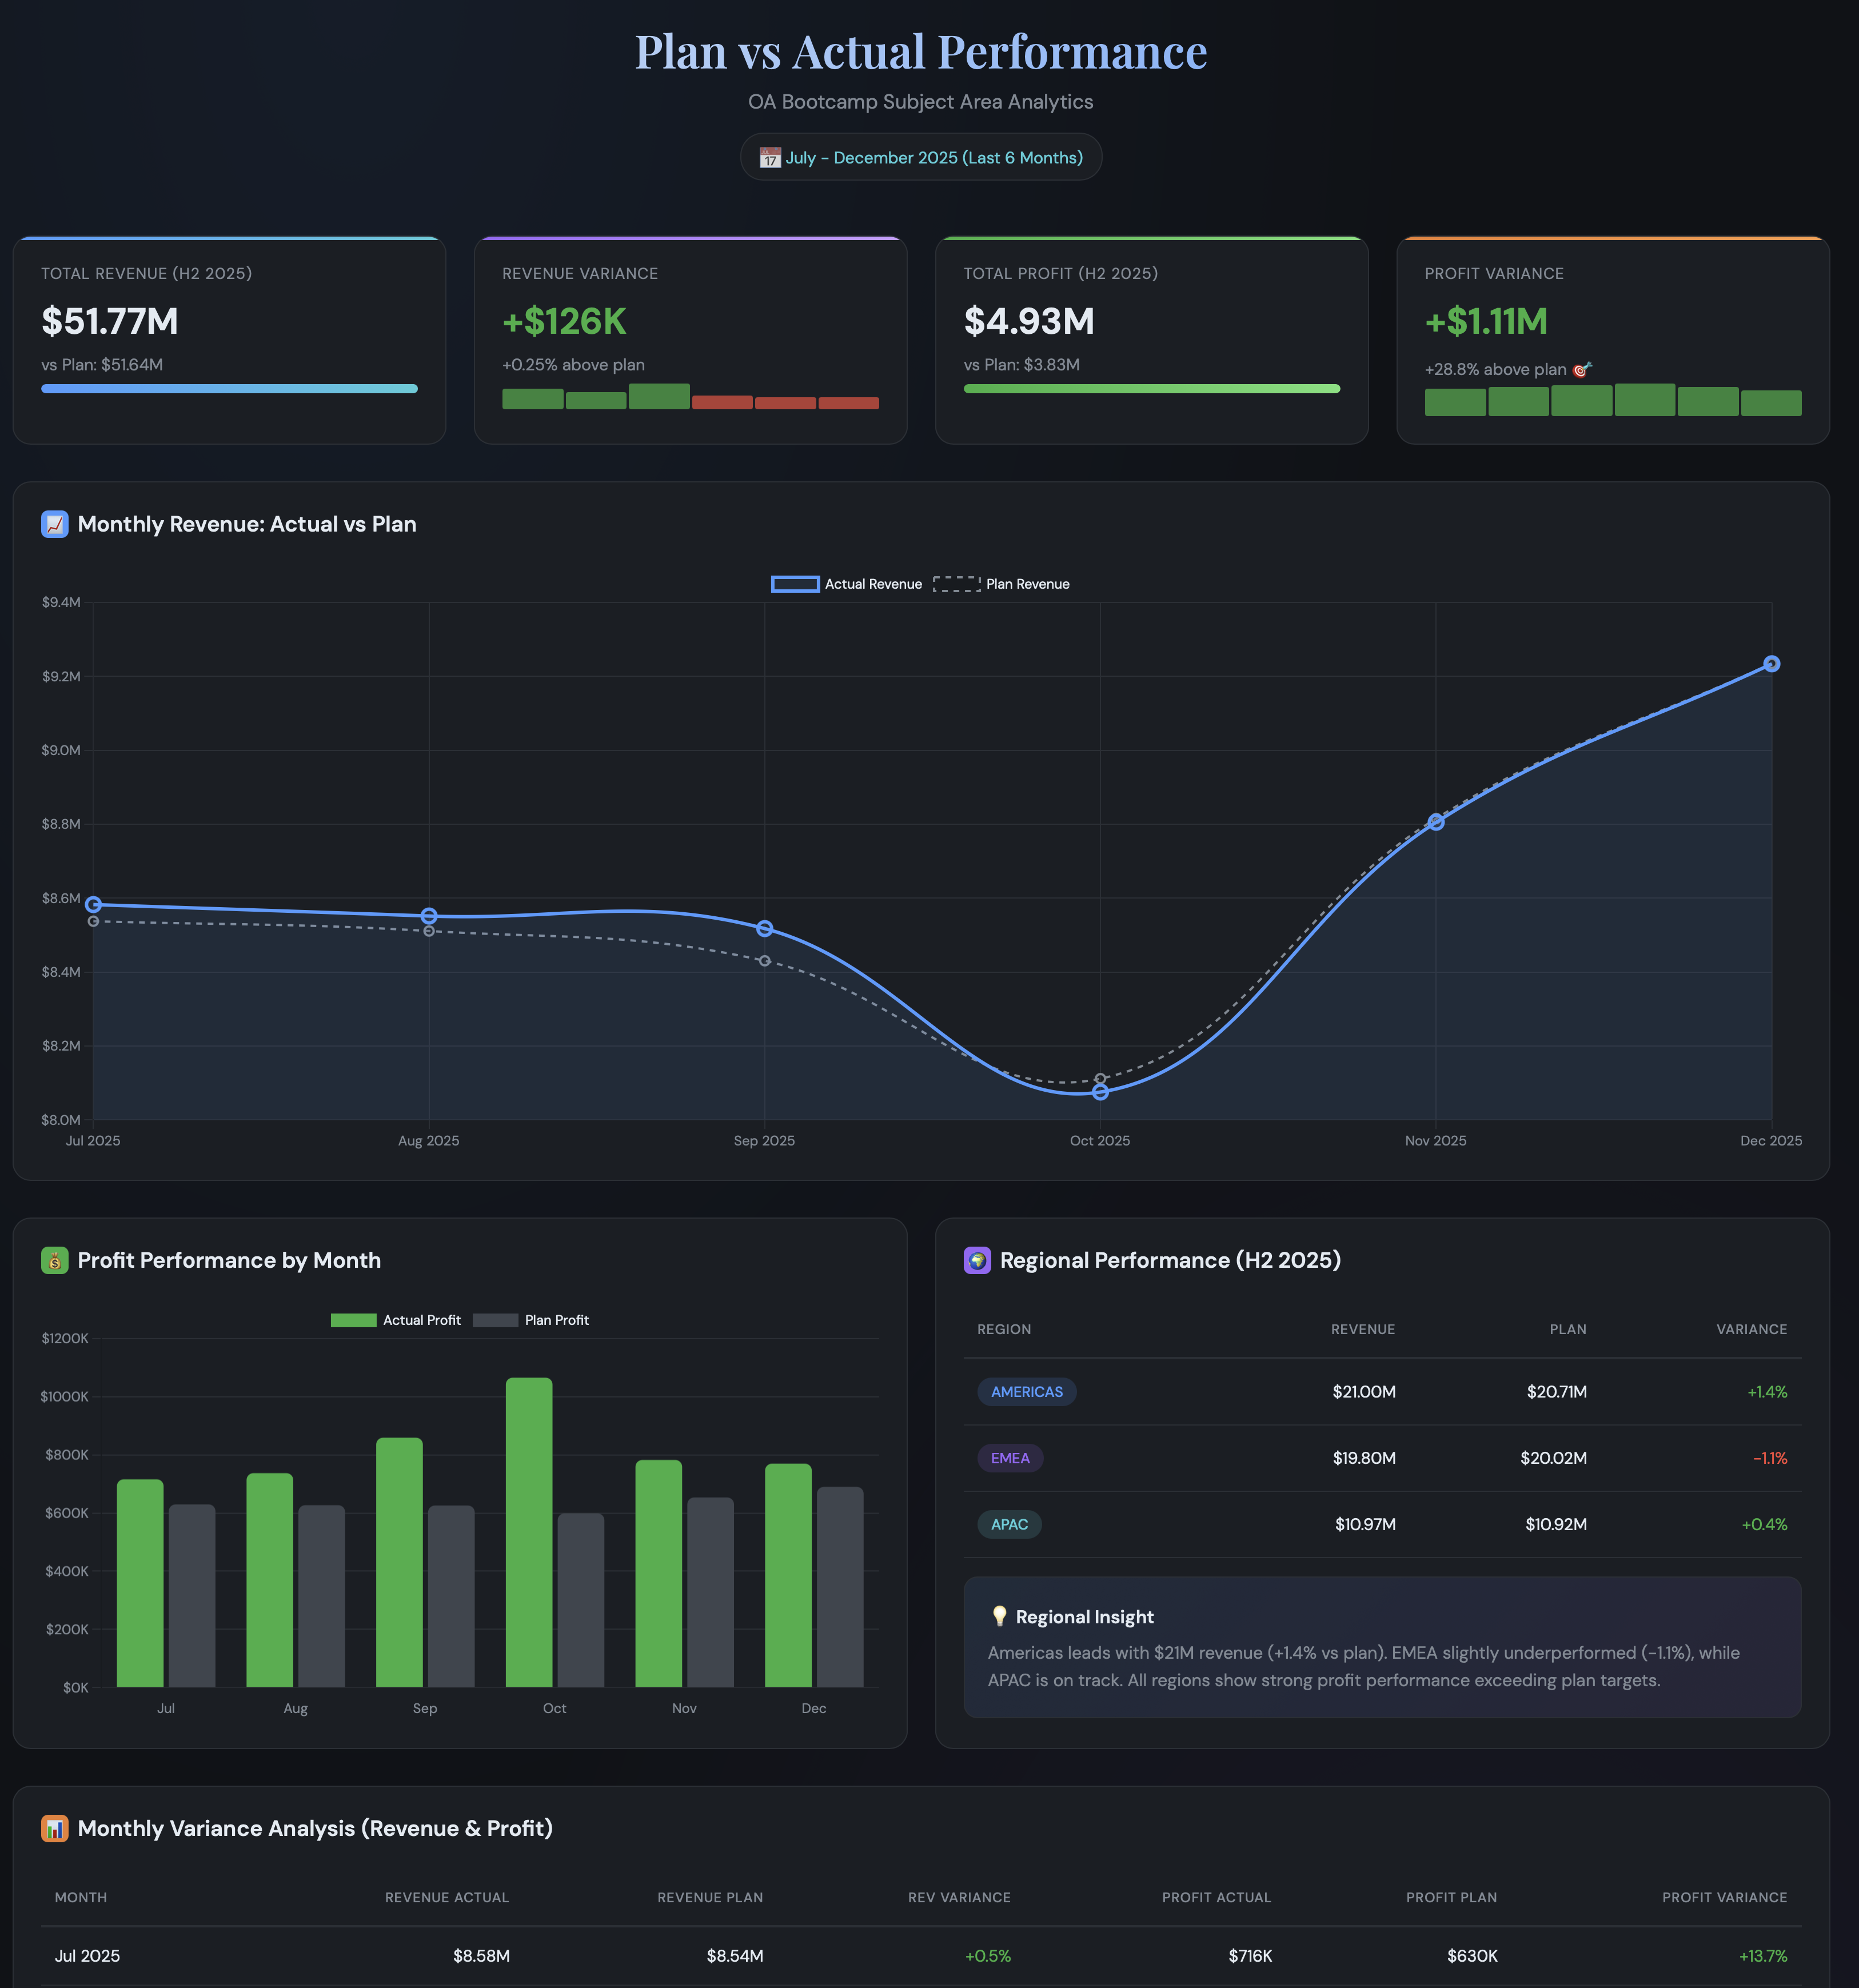Open July – December 2025 date range pill
Viewport: 1859px width, 1988px height.
[921, 158]
